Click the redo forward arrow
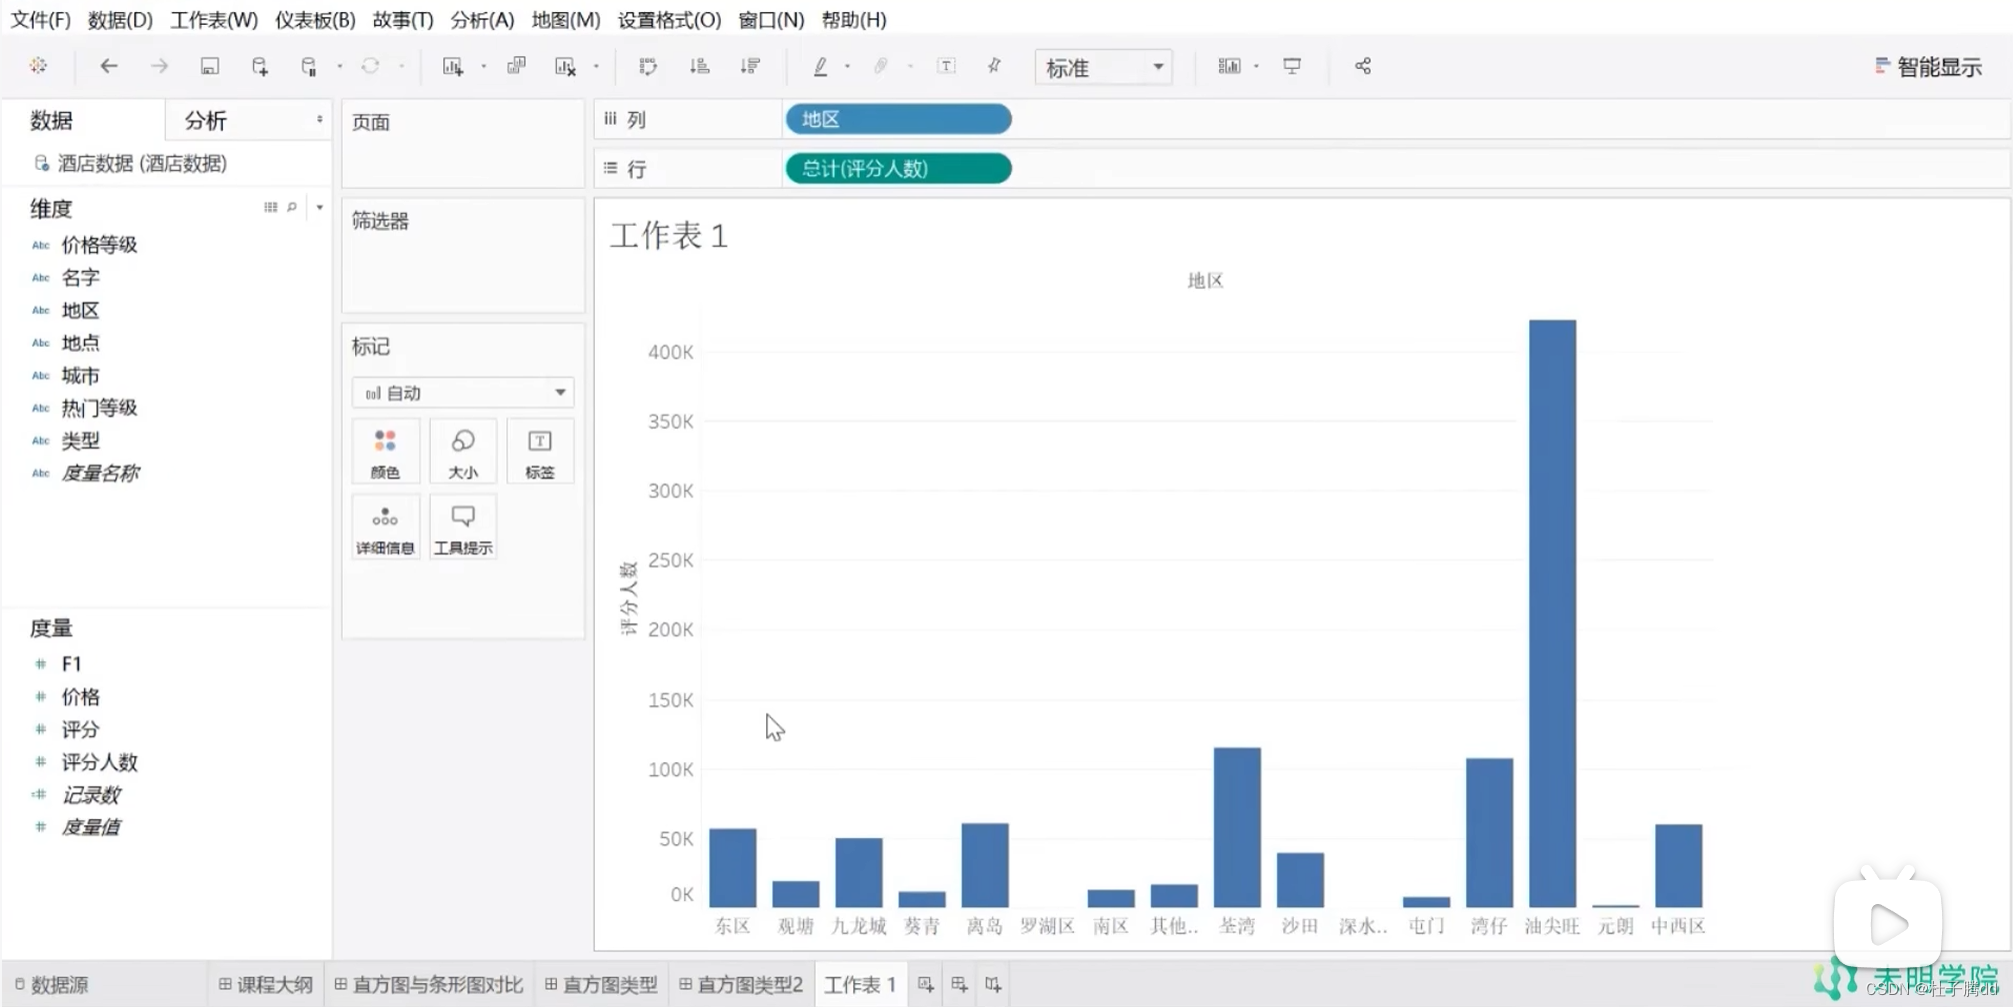The image size is (2013, 1007). click(159, 66)
